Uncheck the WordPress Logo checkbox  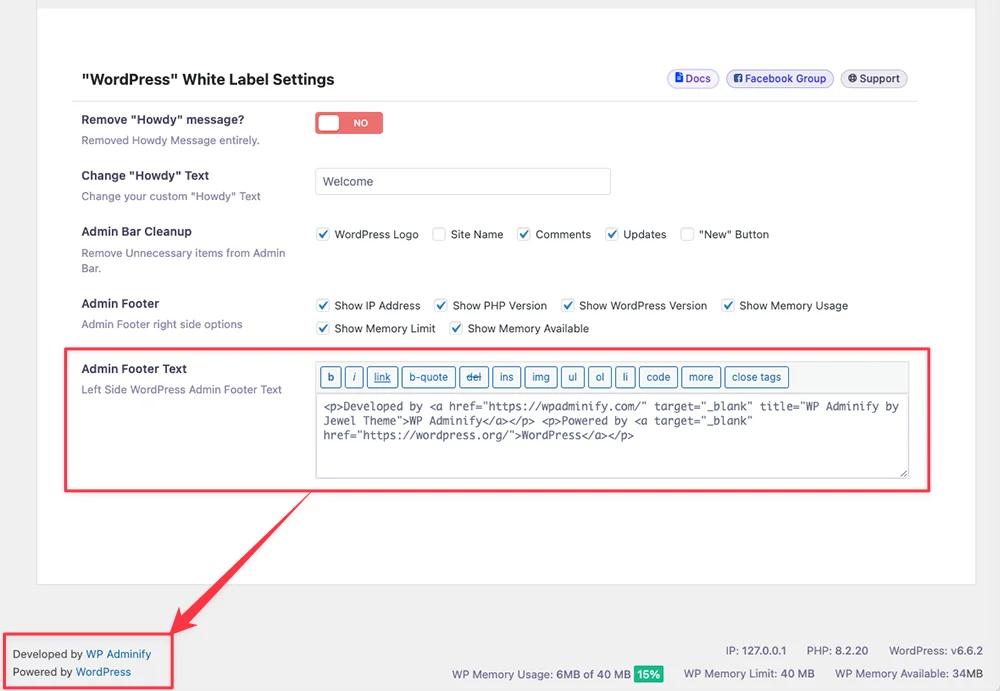pyautogui.click(x=323, y=234)
